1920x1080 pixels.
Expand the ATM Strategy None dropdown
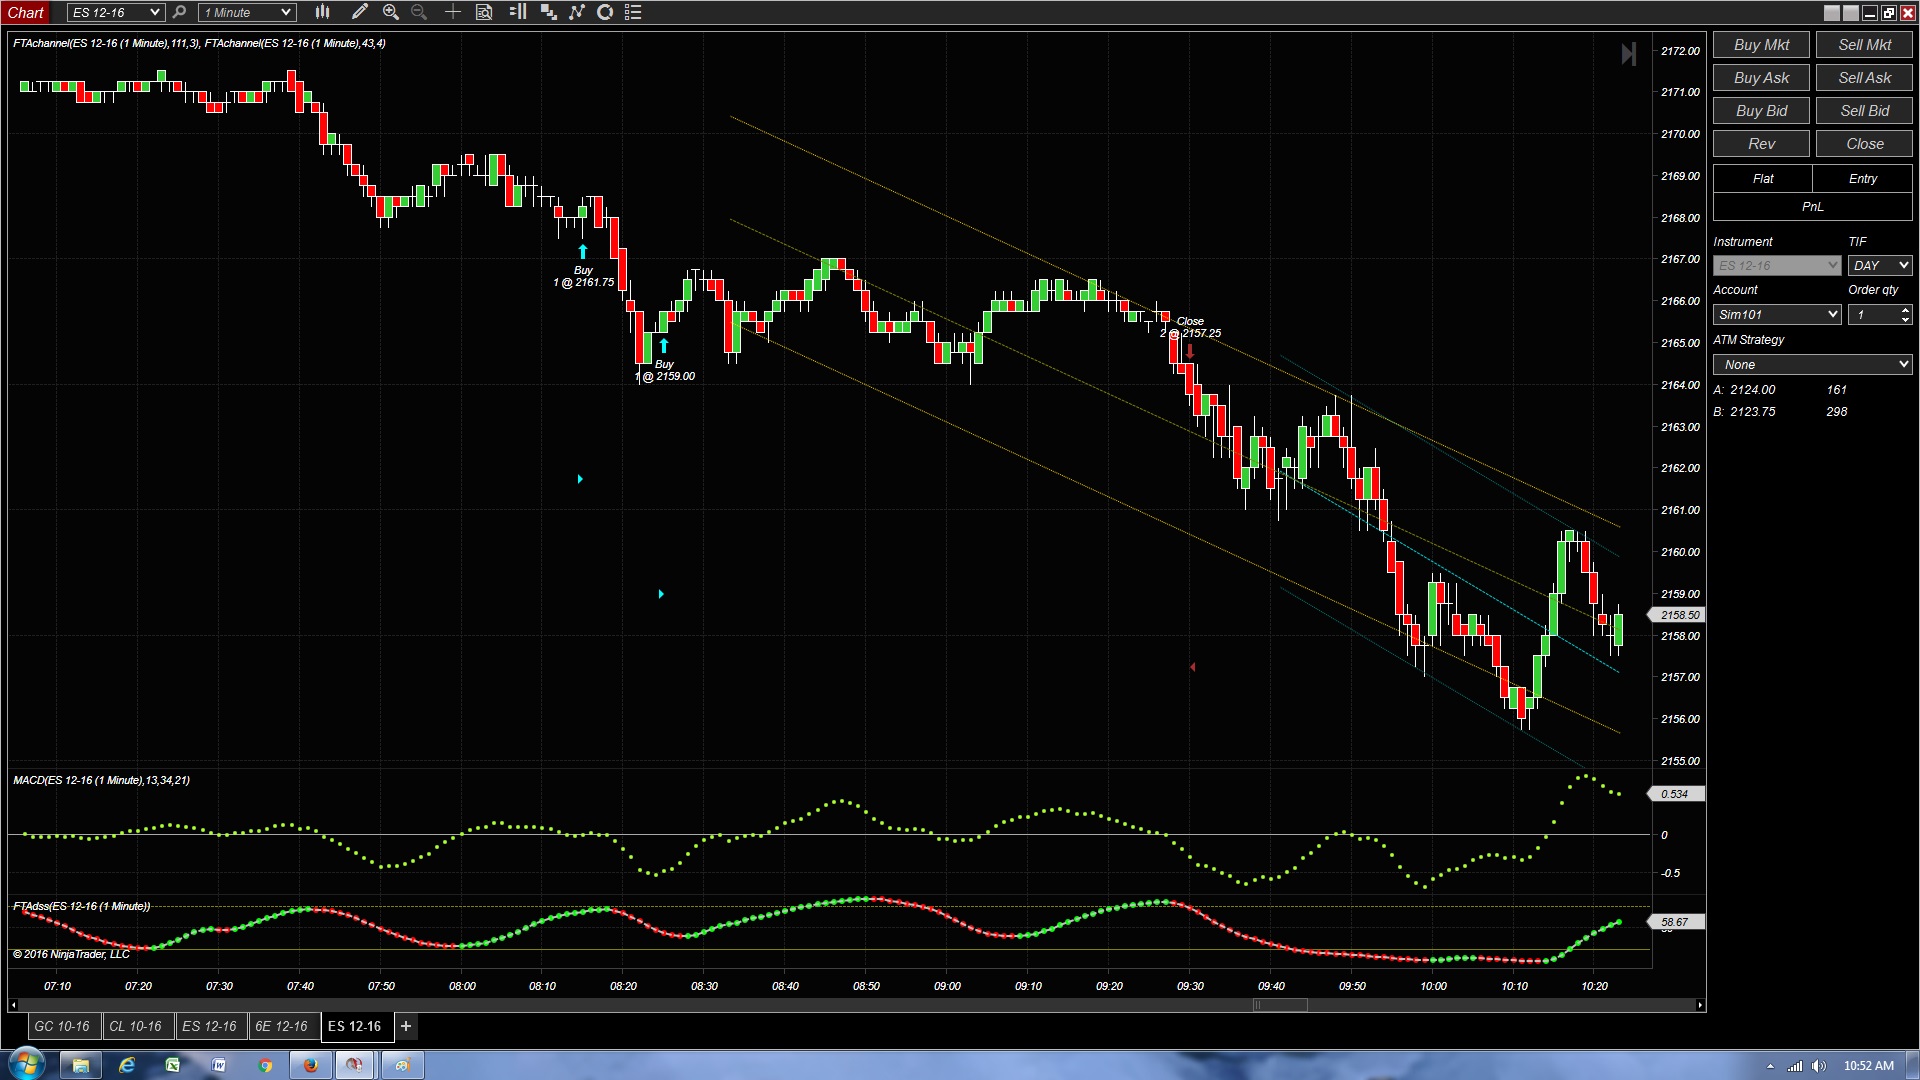tap(1812, 365)
